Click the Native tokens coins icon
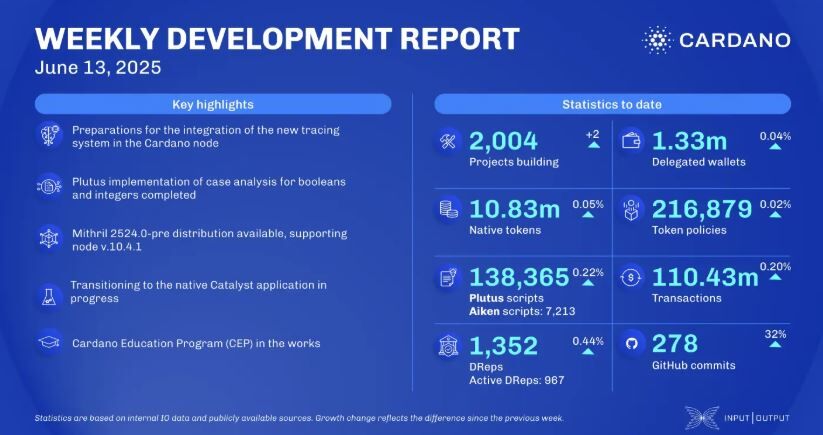This screenshot has width=823, height=435. pyautogui.click(x=448, y=209)
